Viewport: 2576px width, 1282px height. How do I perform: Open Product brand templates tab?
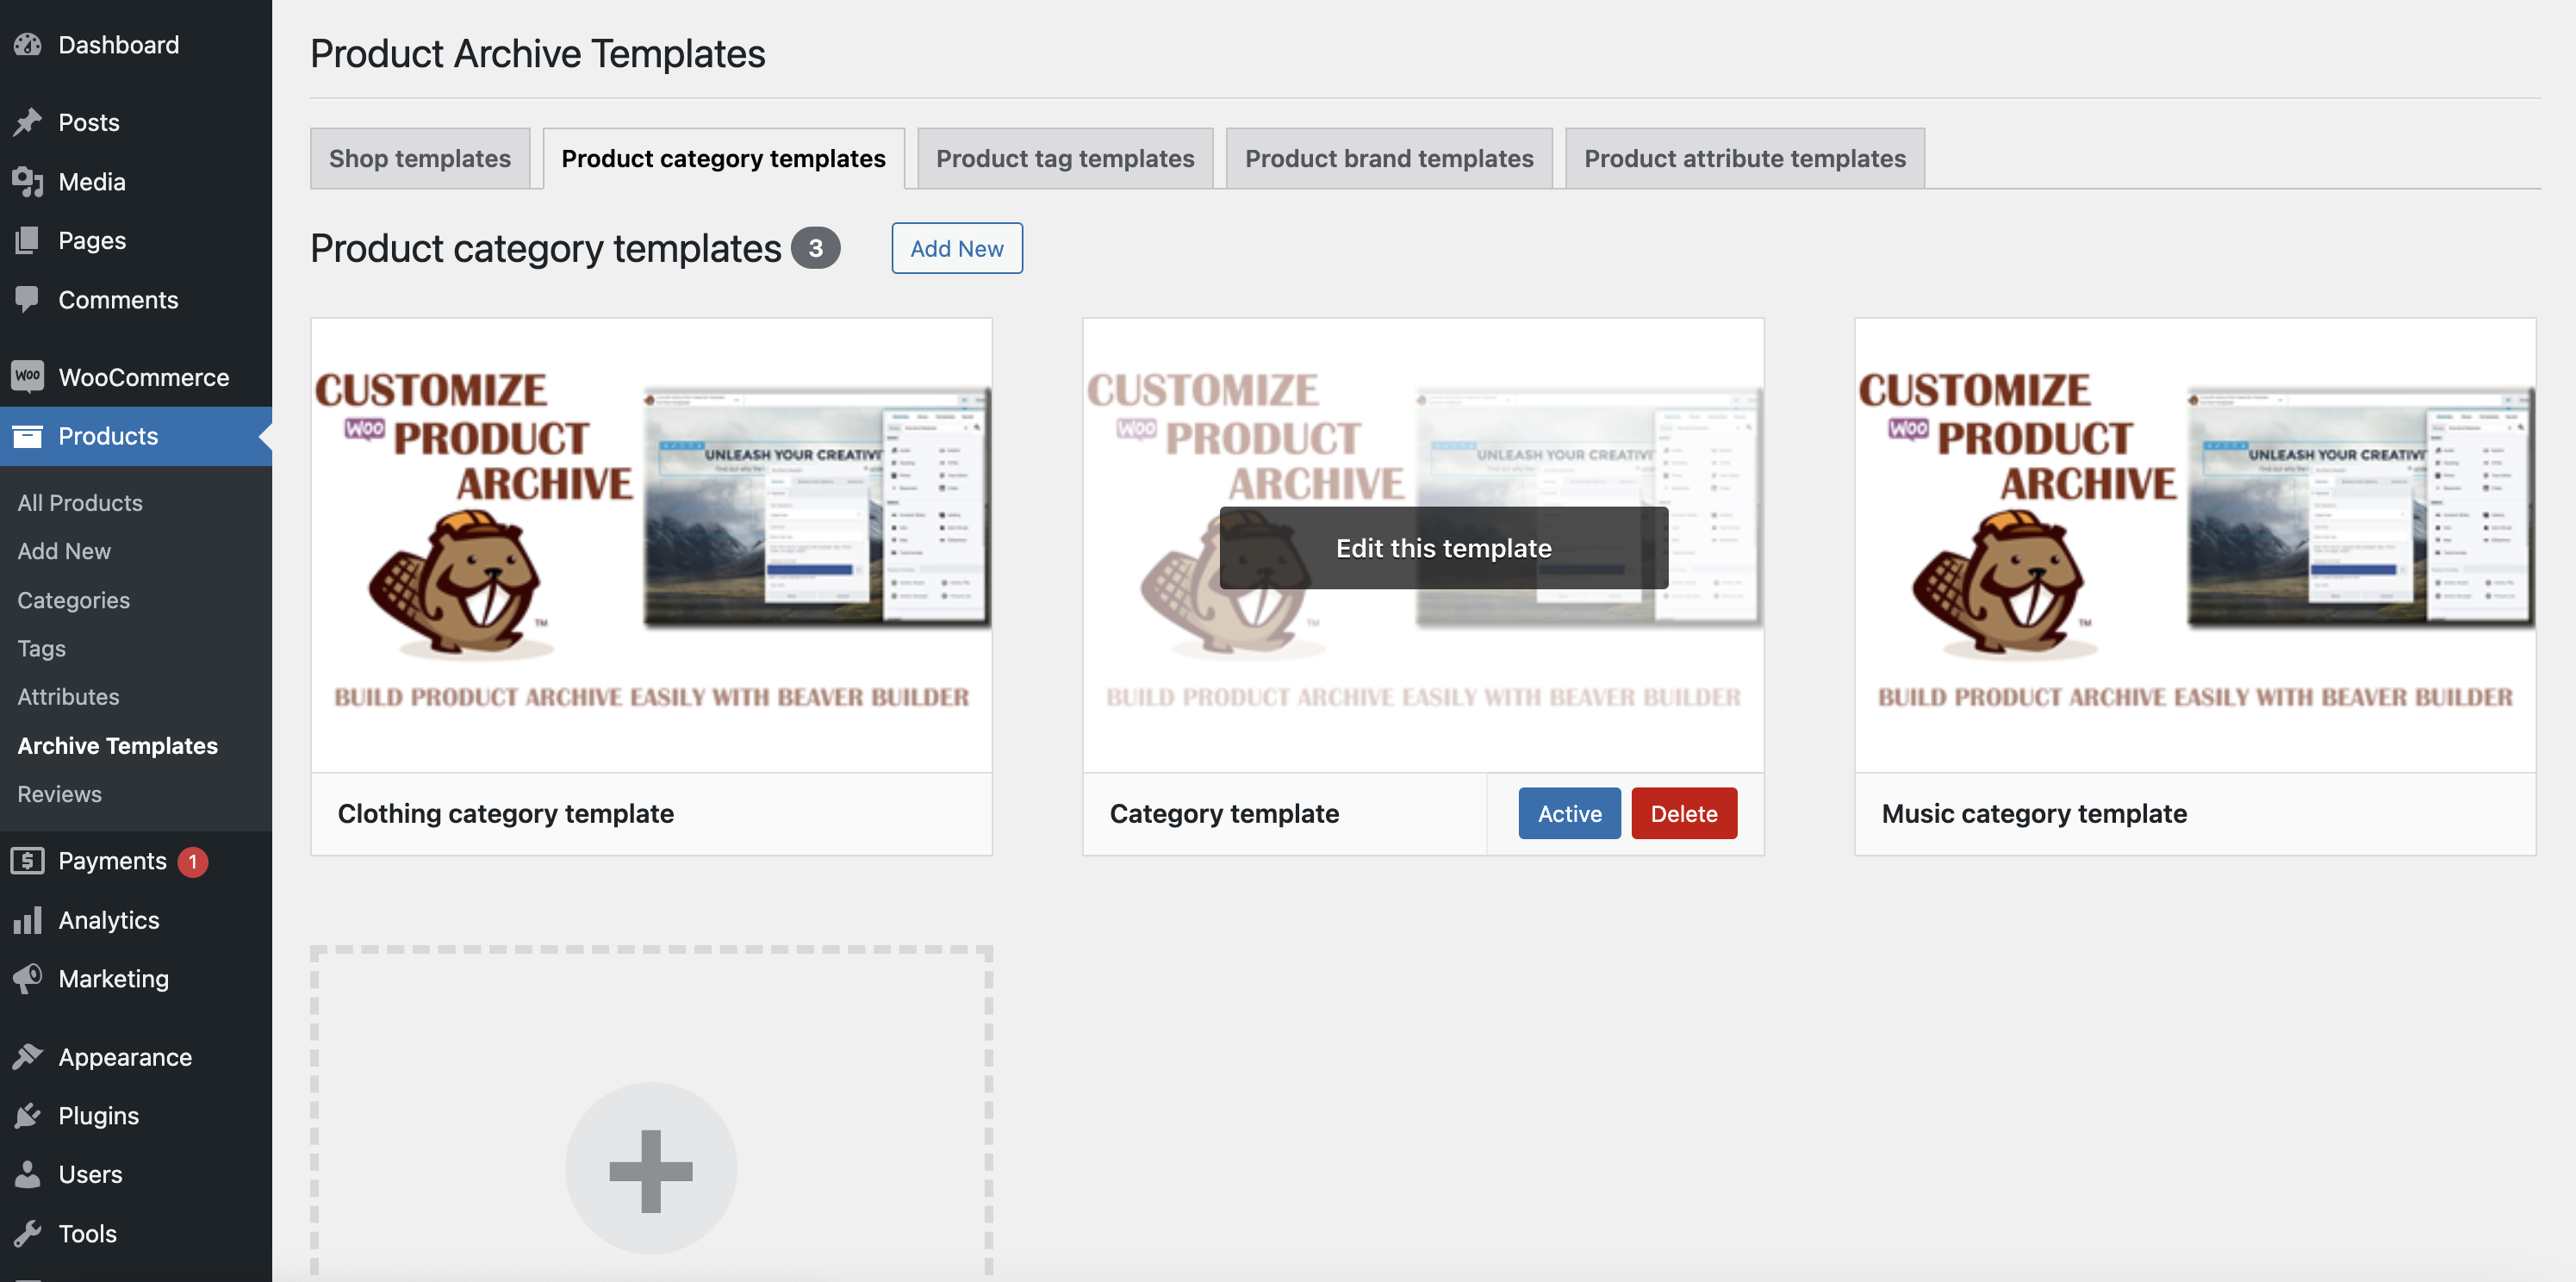[1389, 158]
